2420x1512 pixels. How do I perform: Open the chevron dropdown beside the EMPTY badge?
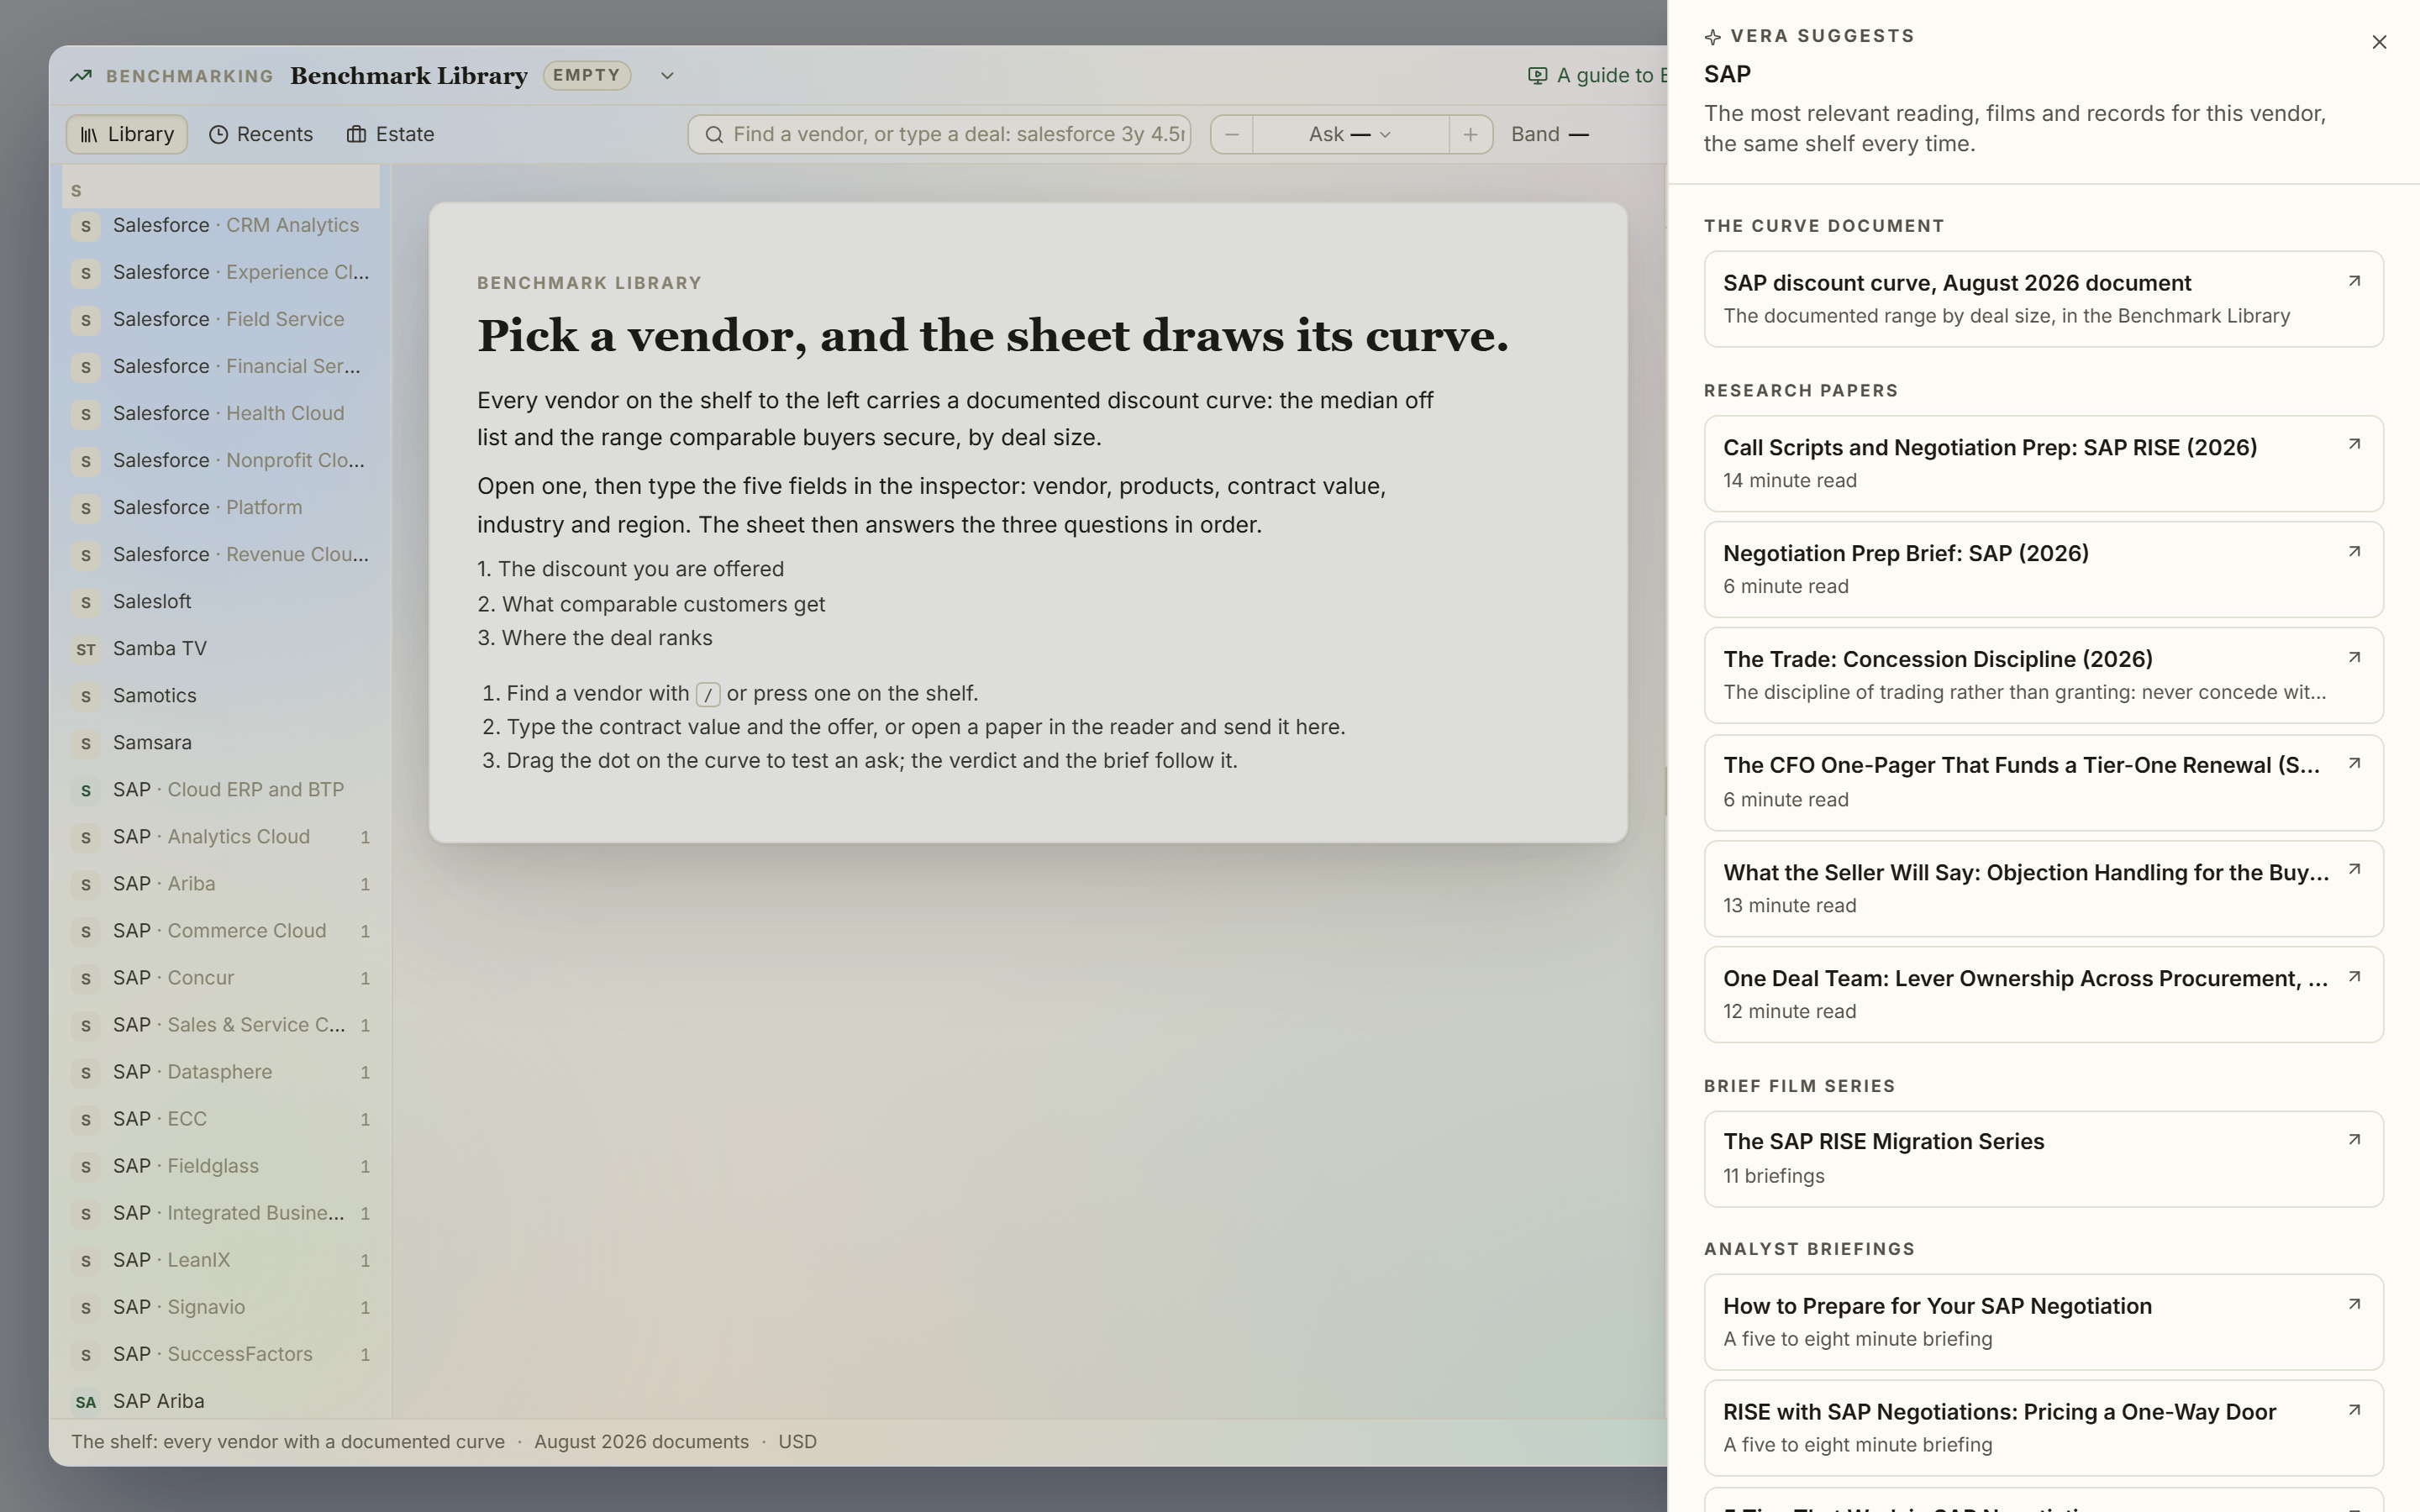coord(667,76)
